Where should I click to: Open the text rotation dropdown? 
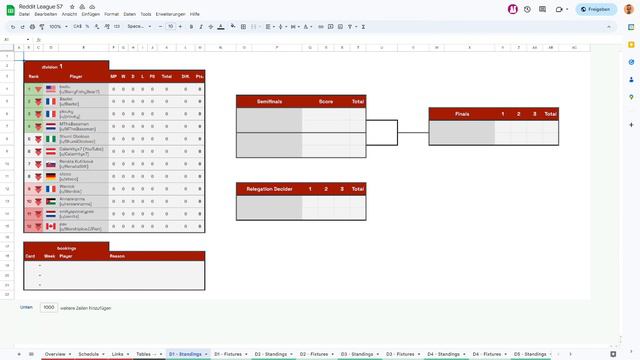(307, 27)
